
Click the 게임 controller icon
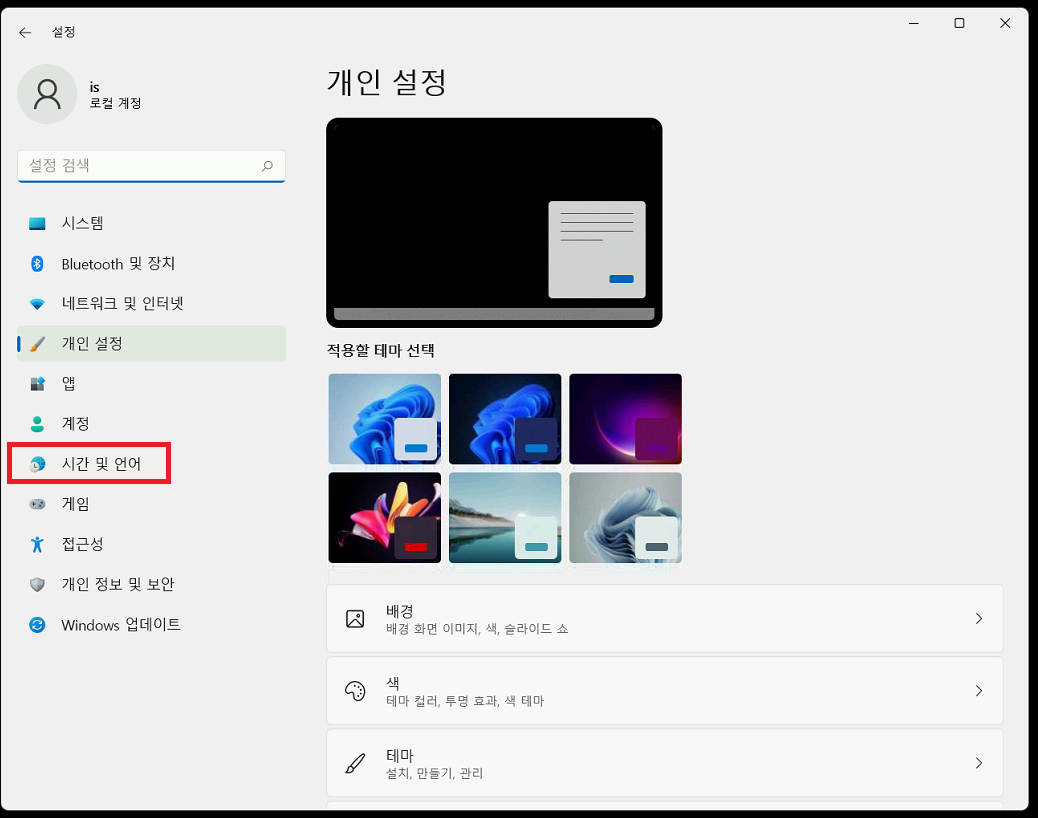pyautogui.click(x=37, y=504)
